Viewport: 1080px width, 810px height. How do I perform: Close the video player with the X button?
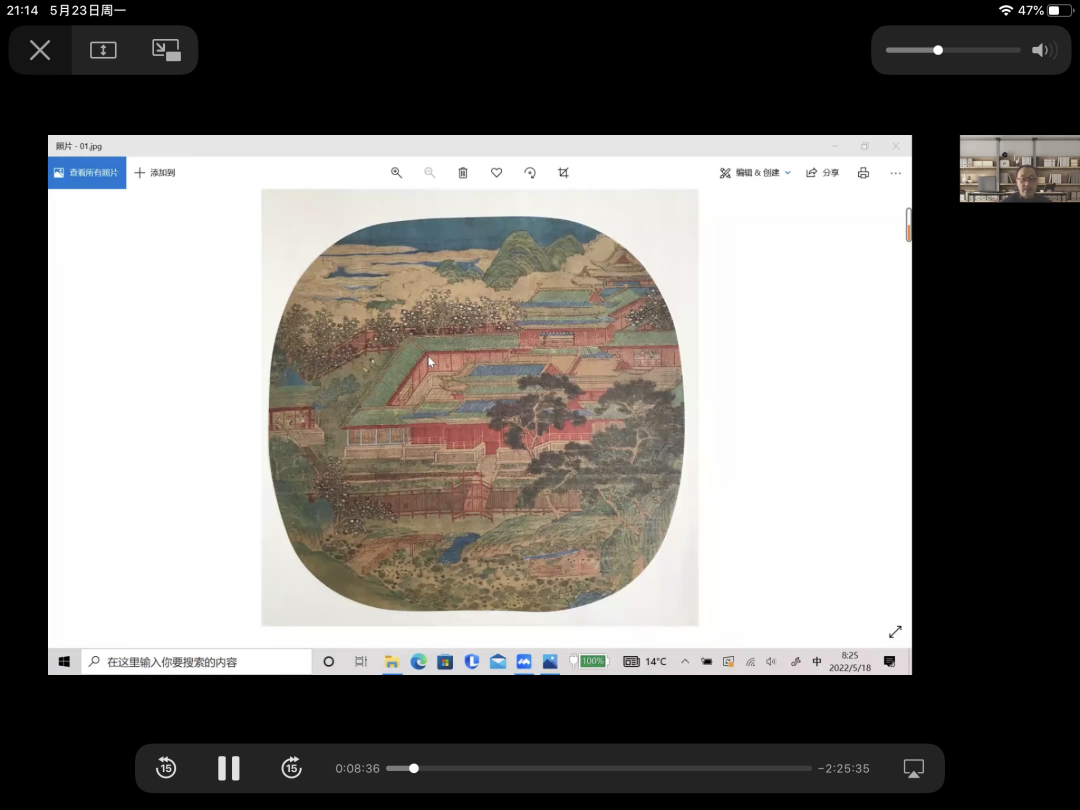40,50
